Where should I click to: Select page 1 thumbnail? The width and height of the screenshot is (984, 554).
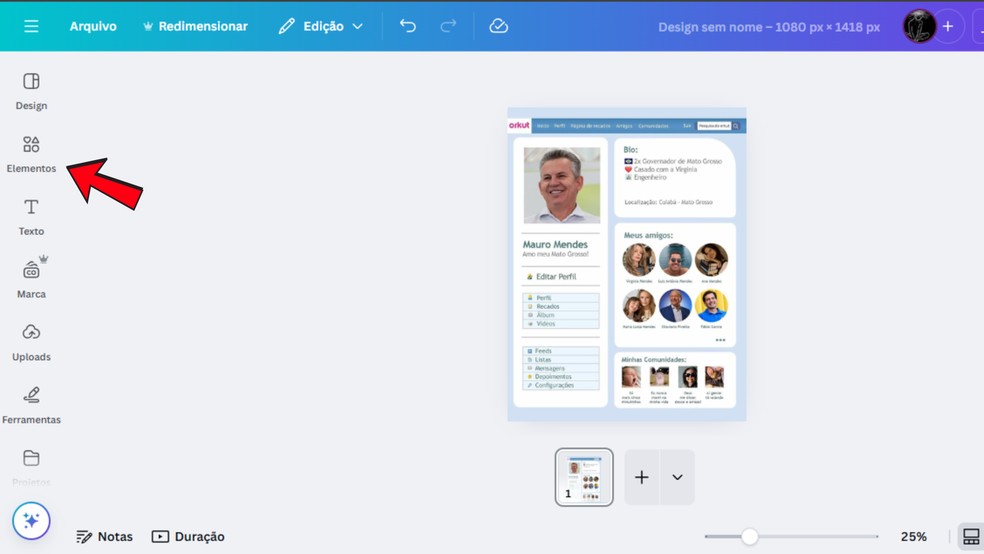584,477
